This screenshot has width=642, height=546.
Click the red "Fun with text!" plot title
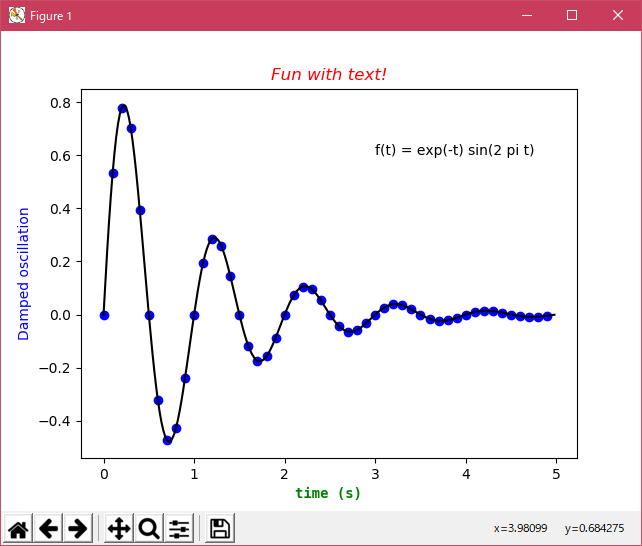[328, 75]
